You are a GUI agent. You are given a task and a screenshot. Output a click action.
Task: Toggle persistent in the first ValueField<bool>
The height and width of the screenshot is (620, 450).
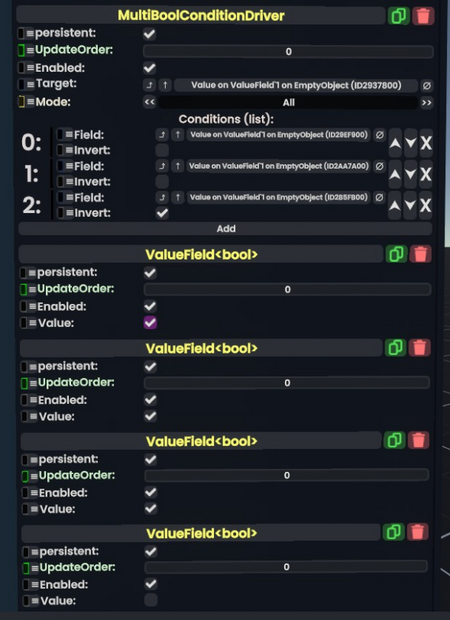click(x=150, y=273)
